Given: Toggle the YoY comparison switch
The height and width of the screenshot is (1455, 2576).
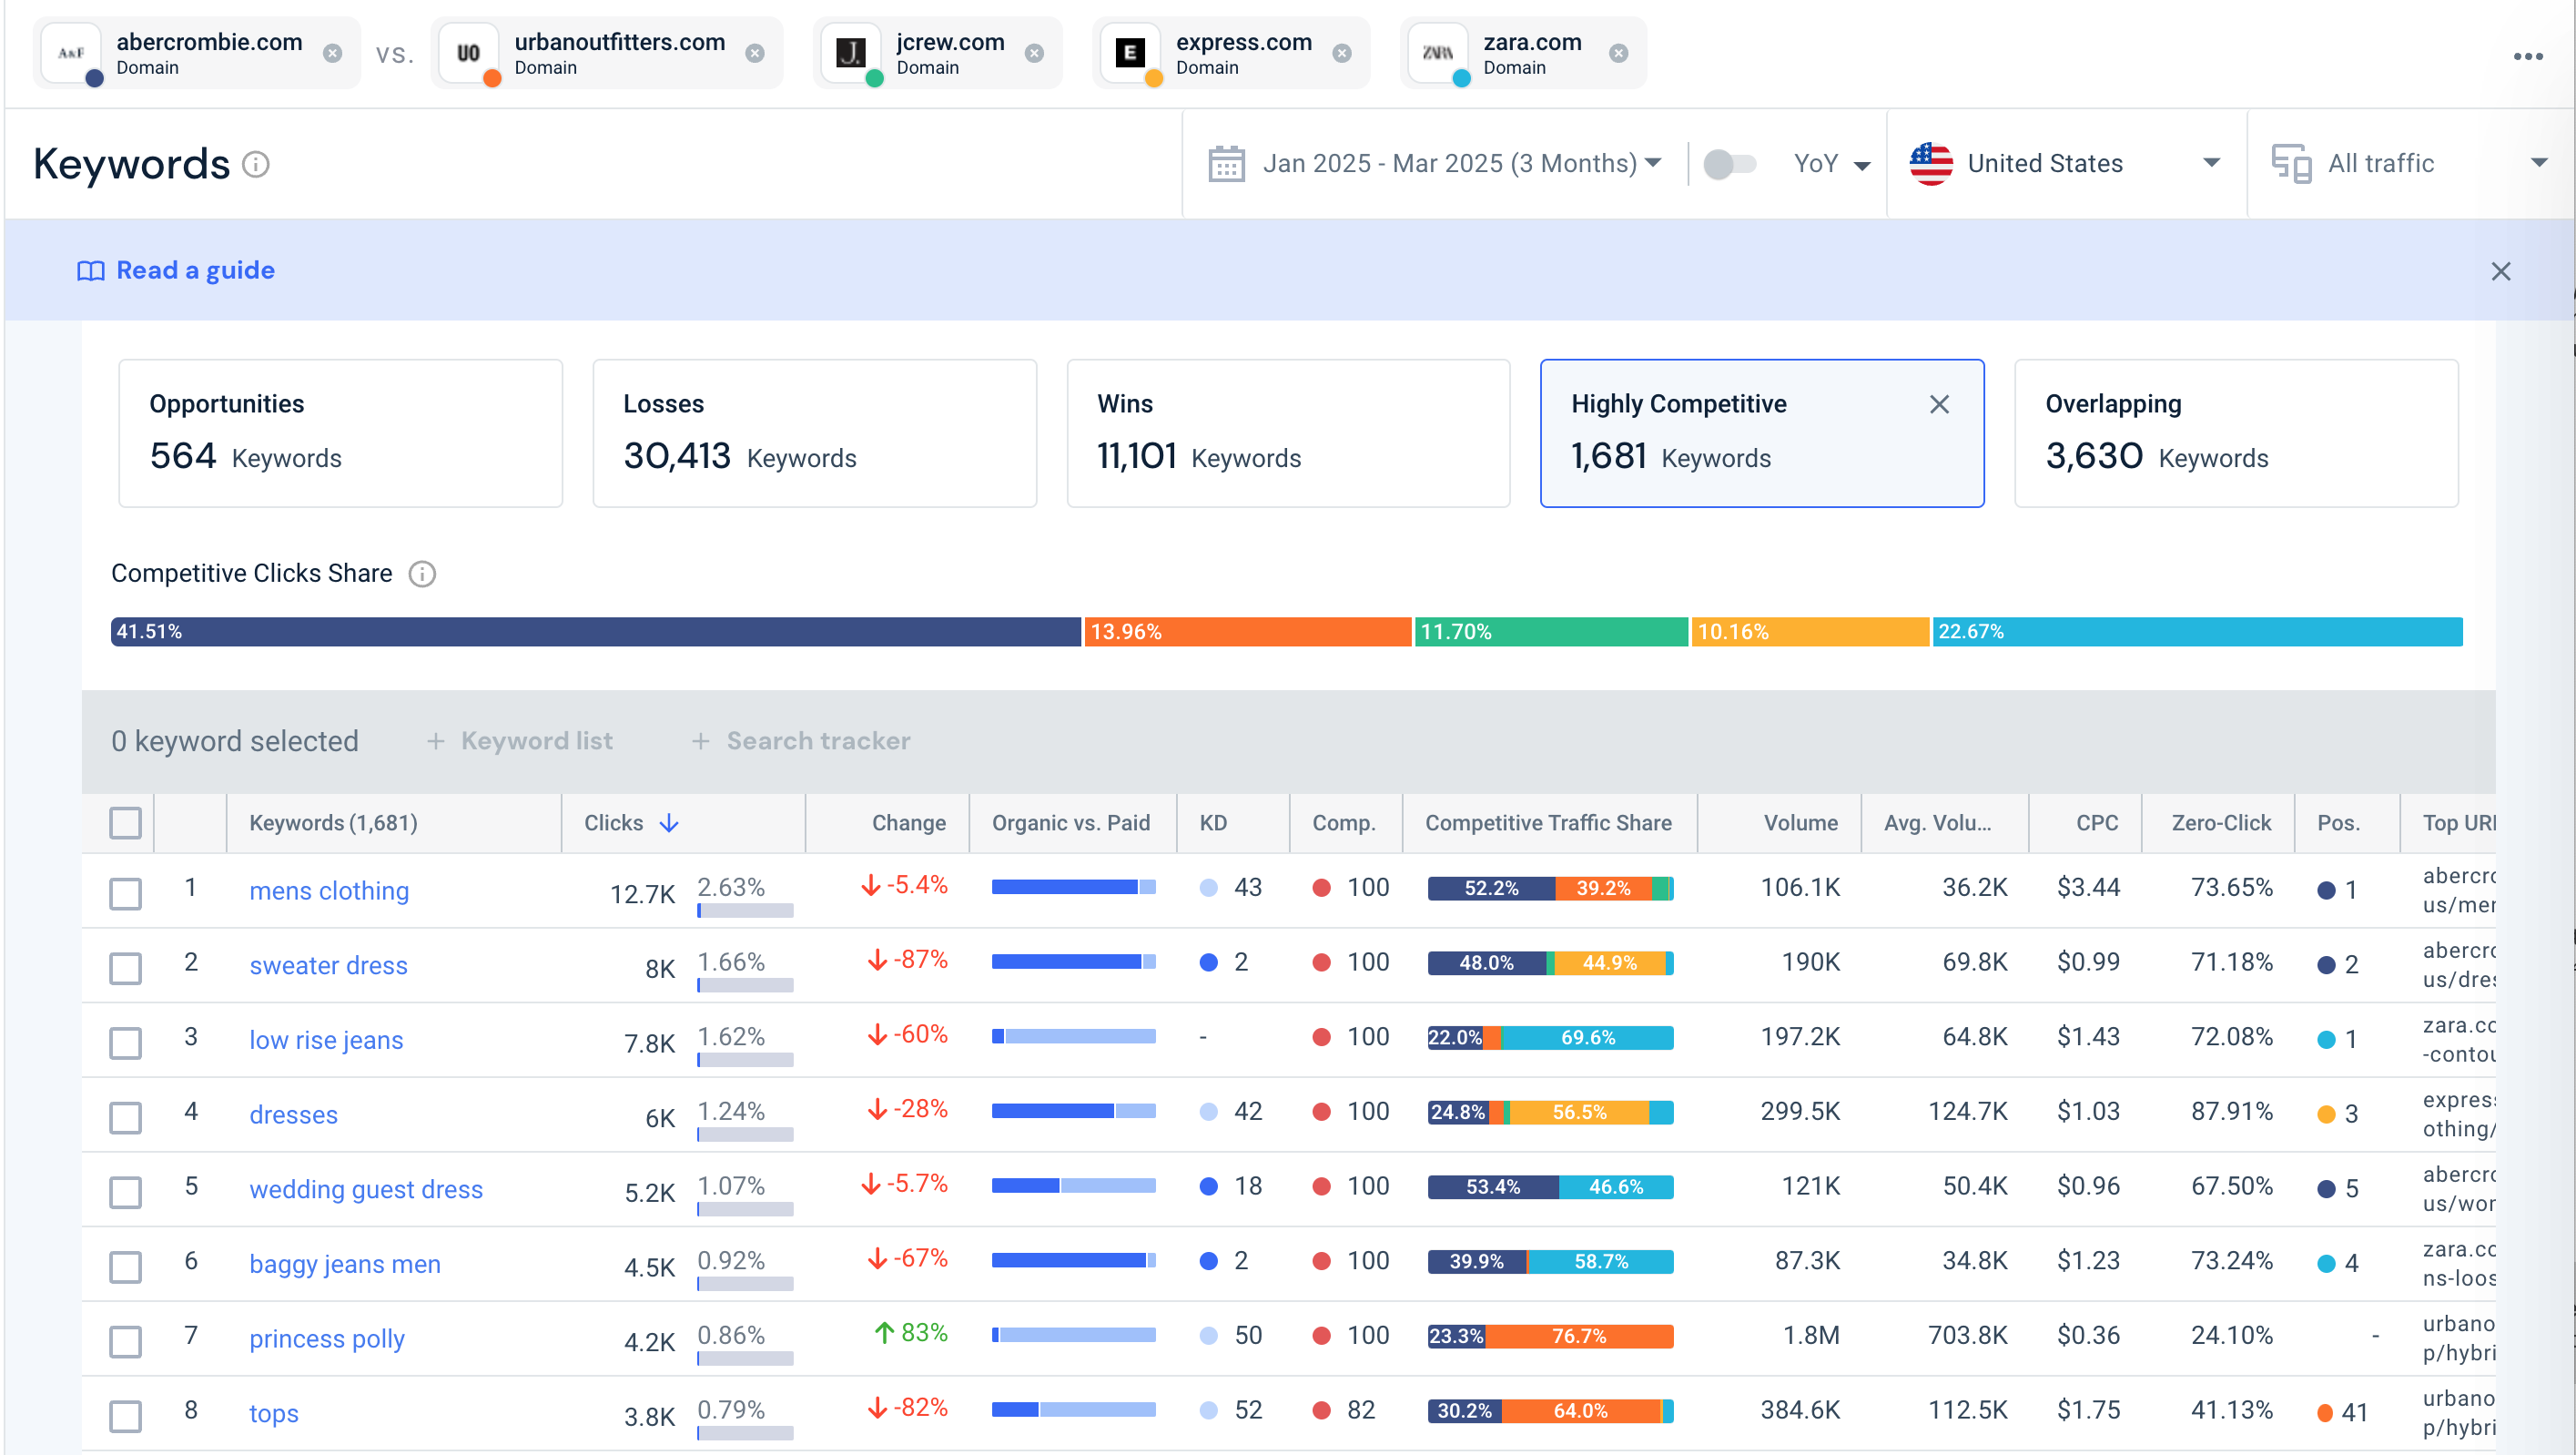Looking at the screenshot, I should pos(1730,163).
